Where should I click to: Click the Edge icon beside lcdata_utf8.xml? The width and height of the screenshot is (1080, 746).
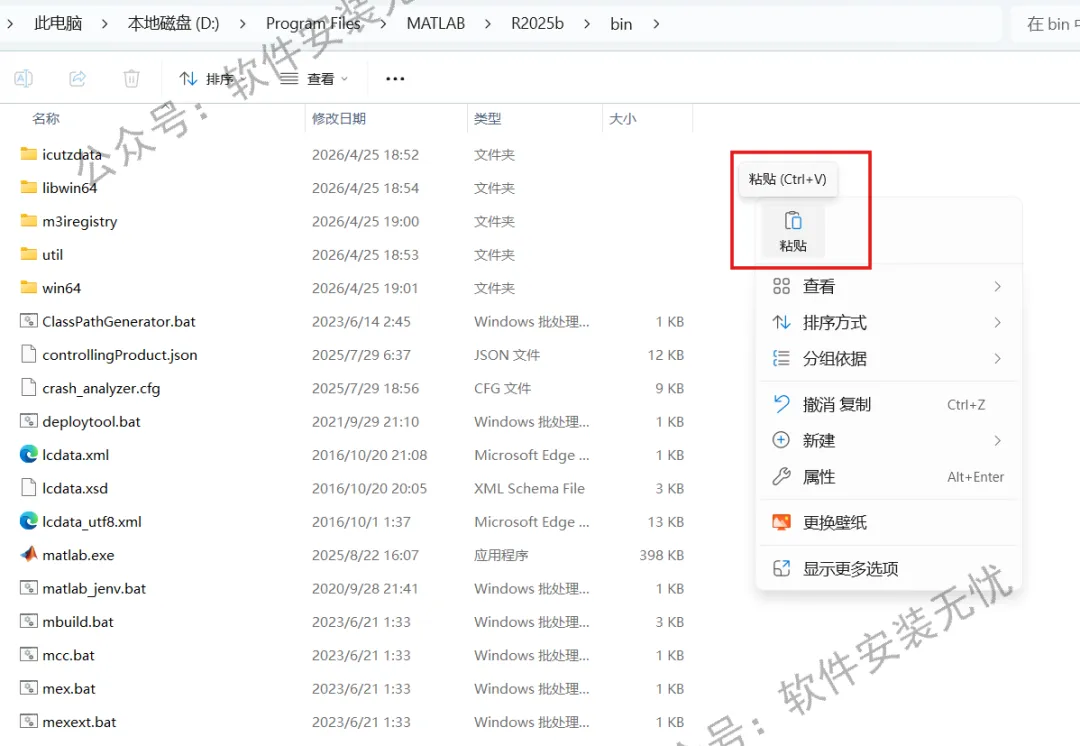coord(28,521)
